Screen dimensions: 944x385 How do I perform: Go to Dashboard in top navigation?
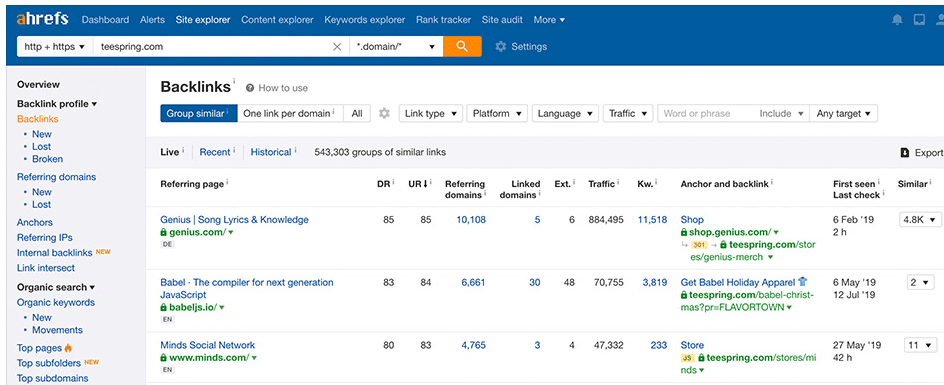[x=105, y=20]
